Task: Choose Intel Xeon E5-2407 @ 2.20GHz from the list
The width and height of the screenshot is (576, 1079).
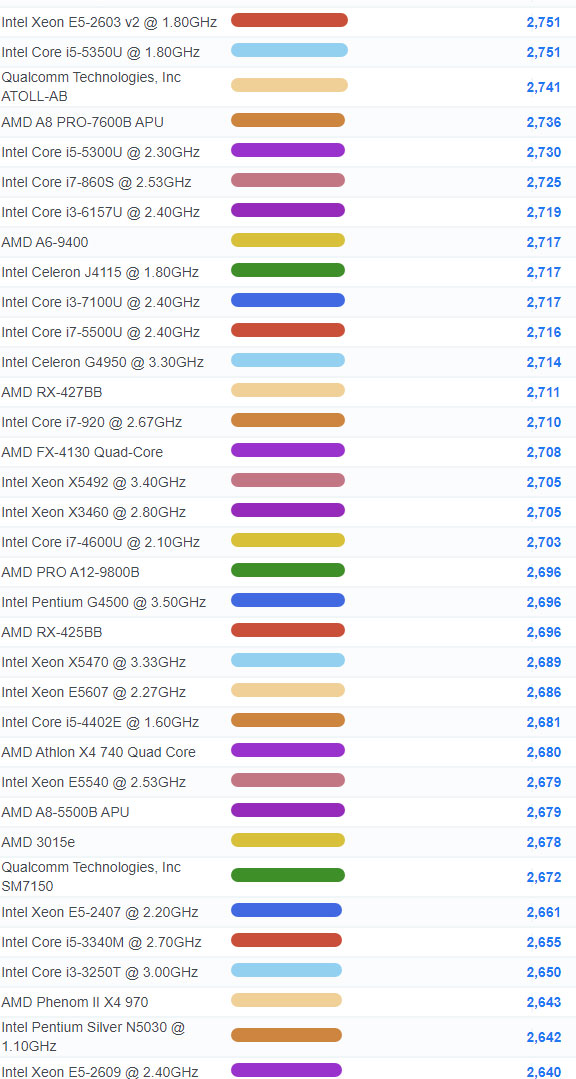Action: tap(100, 912)
